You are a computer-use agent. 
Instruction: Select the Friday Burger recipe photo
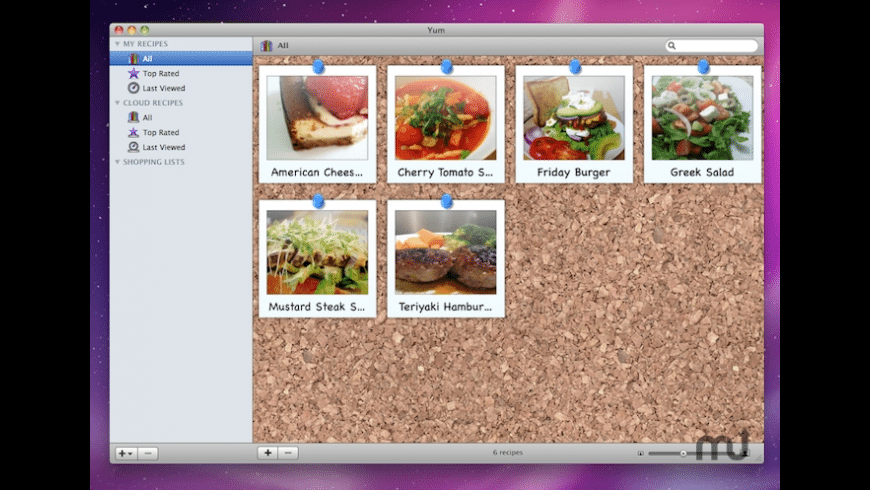click(x=574, y=118)
